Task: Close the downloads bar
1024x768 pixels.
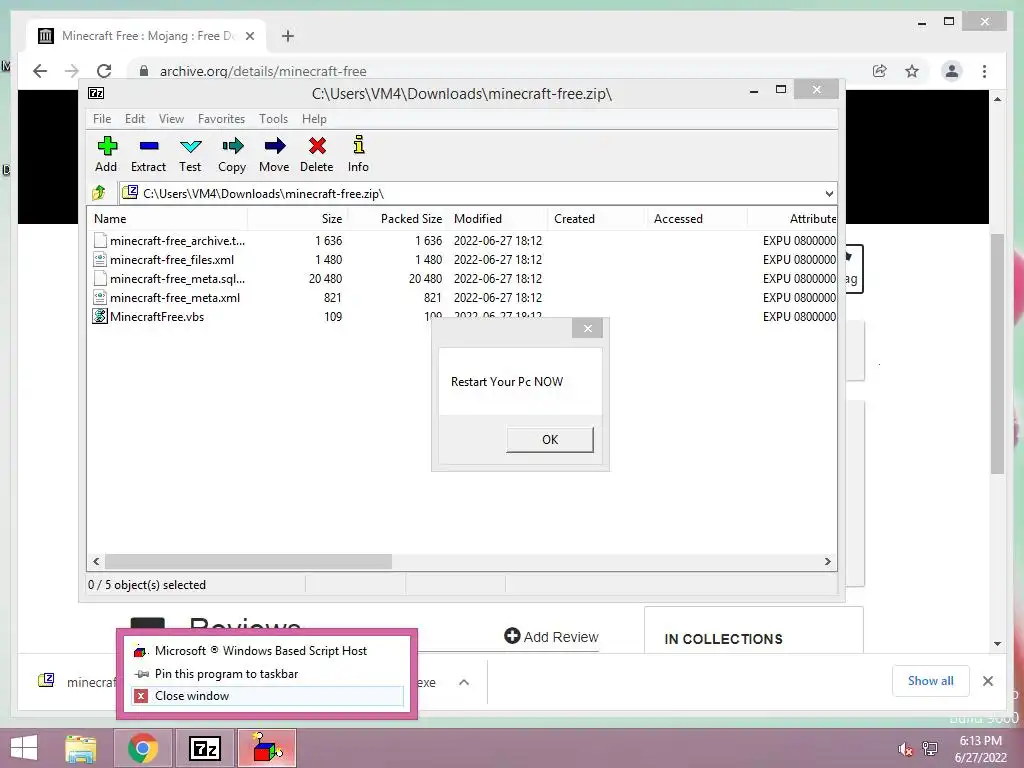Action: coord(988,681)
